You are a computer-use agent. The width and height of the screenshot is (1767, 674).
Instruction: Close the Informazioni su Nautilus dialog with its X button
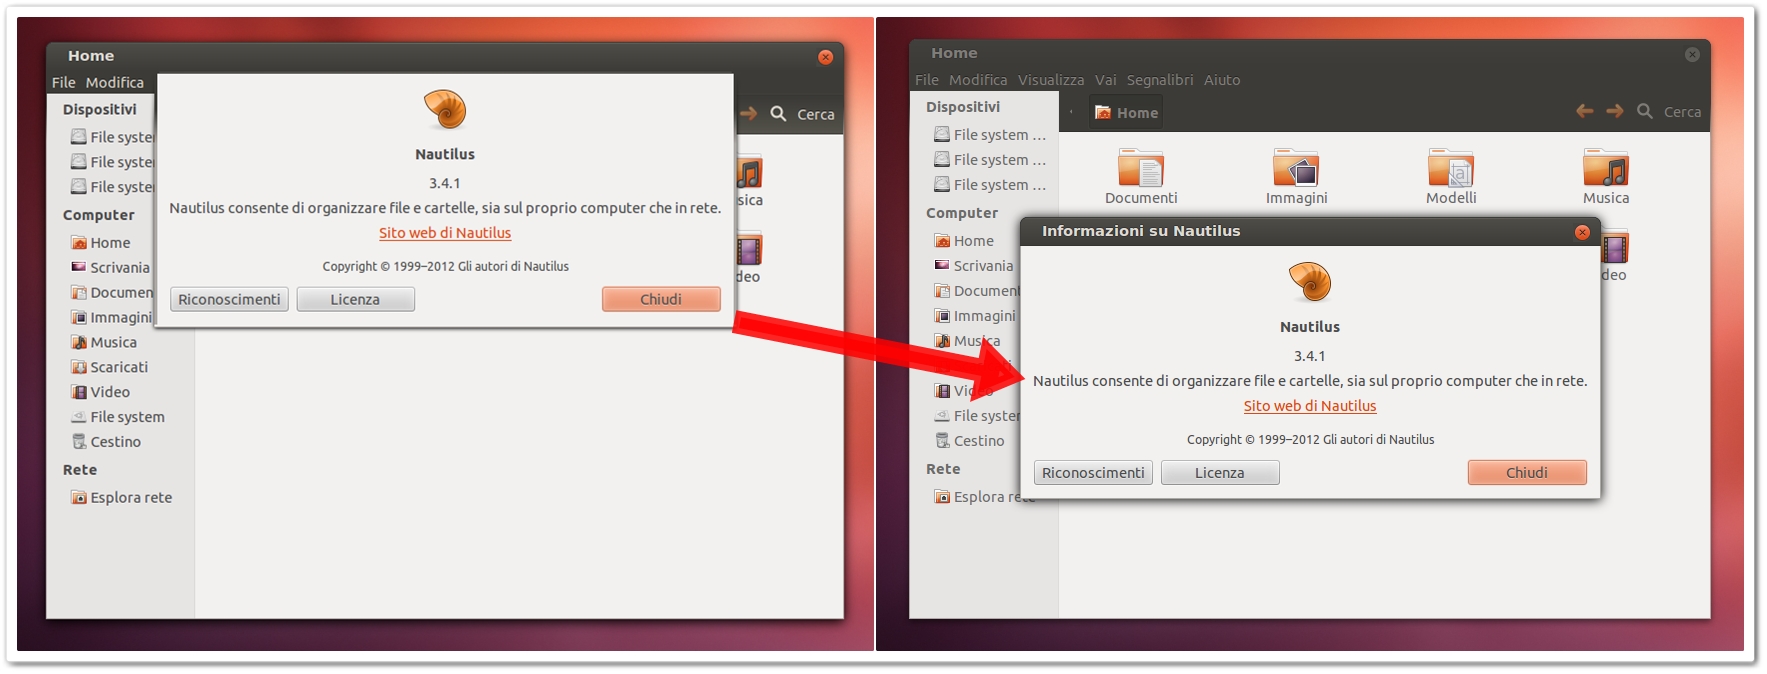(1582, 232)
